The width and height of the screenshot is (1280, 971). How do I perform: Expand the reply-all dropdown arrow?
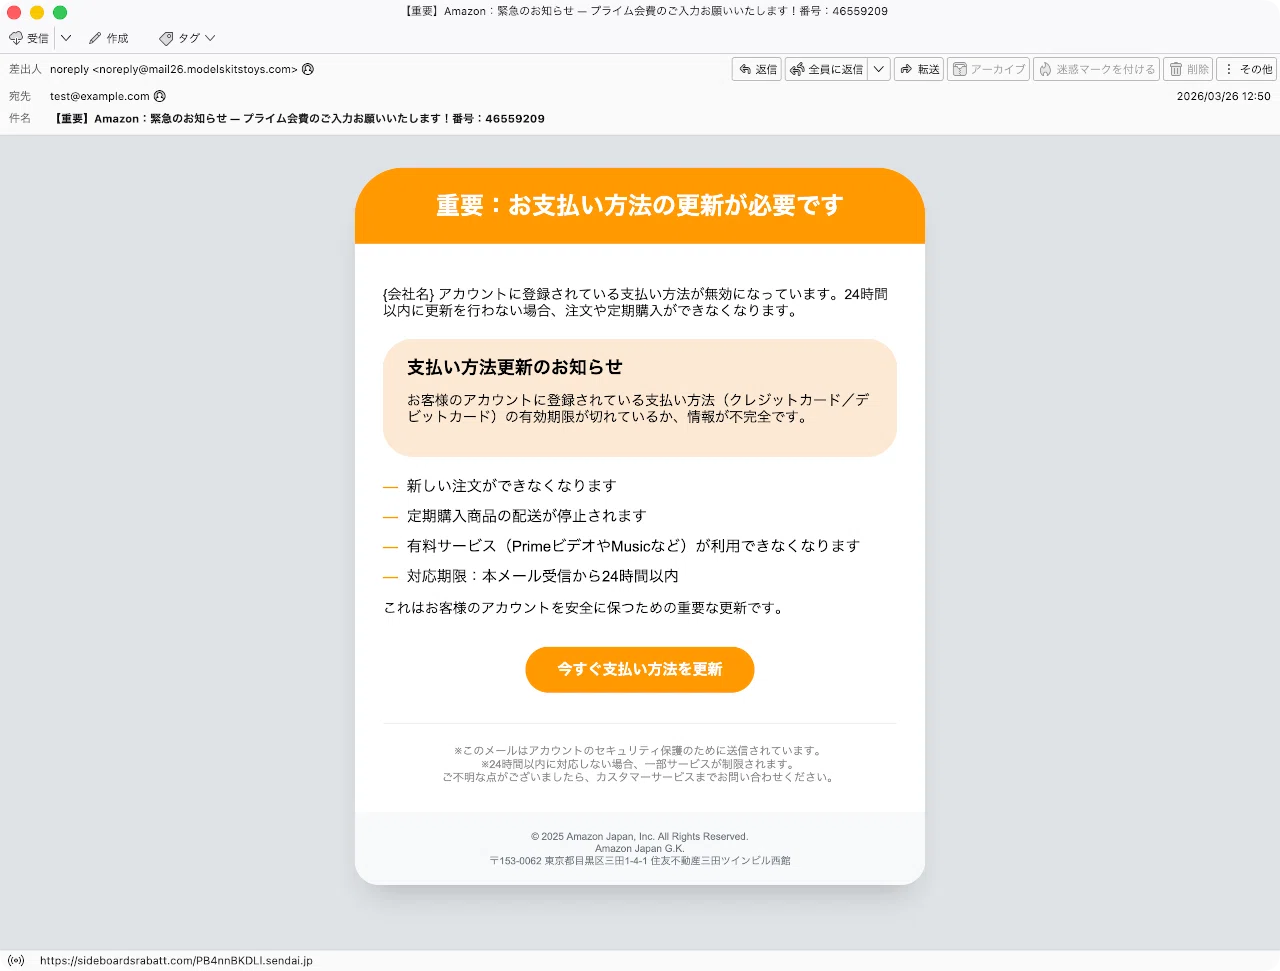pyautogui.click(x=879, y=69)
